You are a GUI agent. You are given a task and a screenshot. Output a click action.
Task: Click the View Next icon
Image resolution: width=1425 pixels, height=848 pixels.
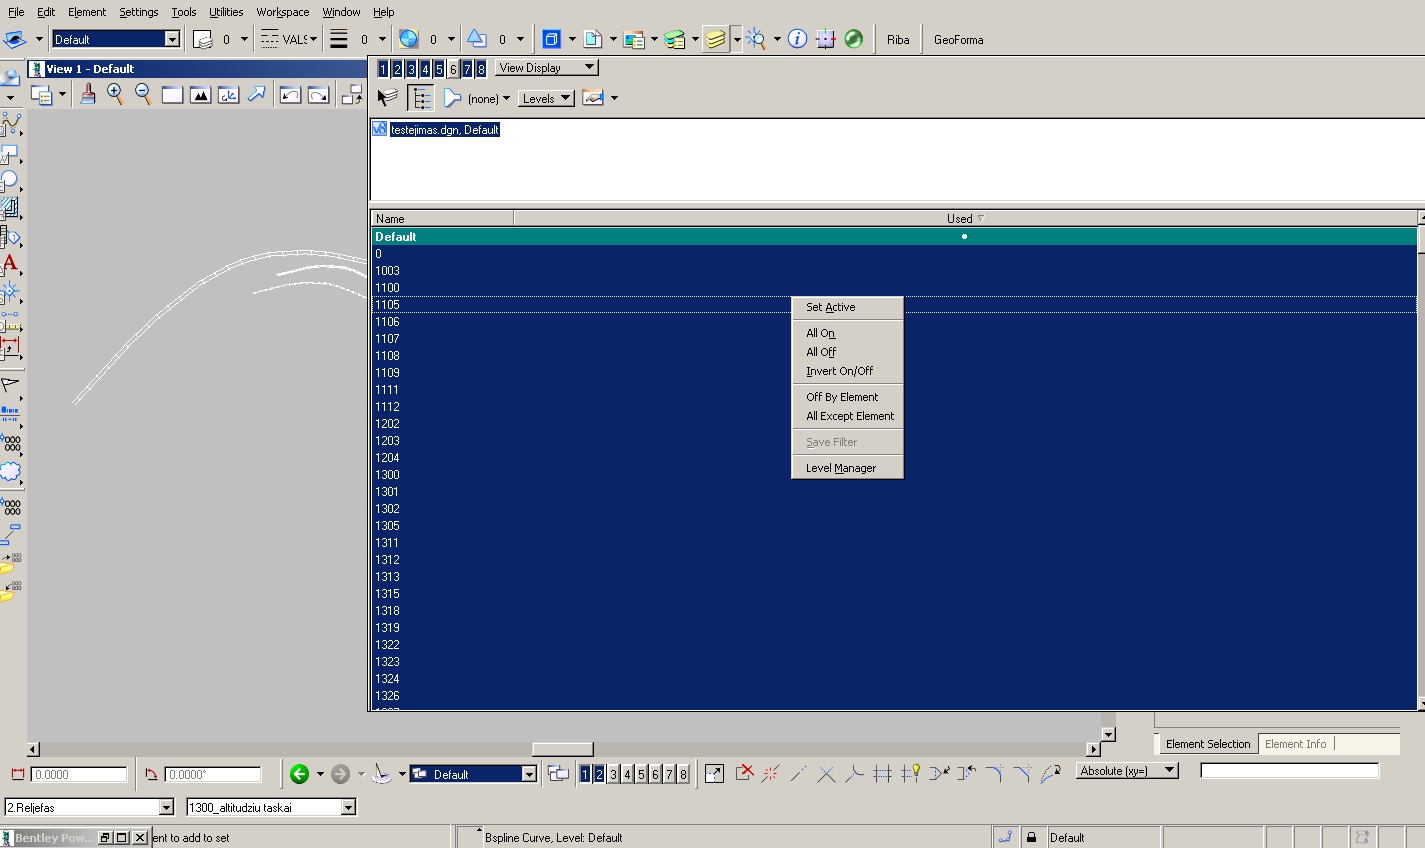(x=318, y=95)
